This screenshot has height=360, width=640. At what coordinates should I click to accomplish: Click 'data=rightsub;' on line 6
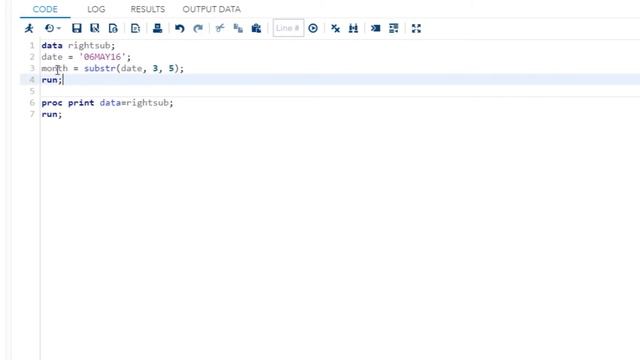coord(137,102)
